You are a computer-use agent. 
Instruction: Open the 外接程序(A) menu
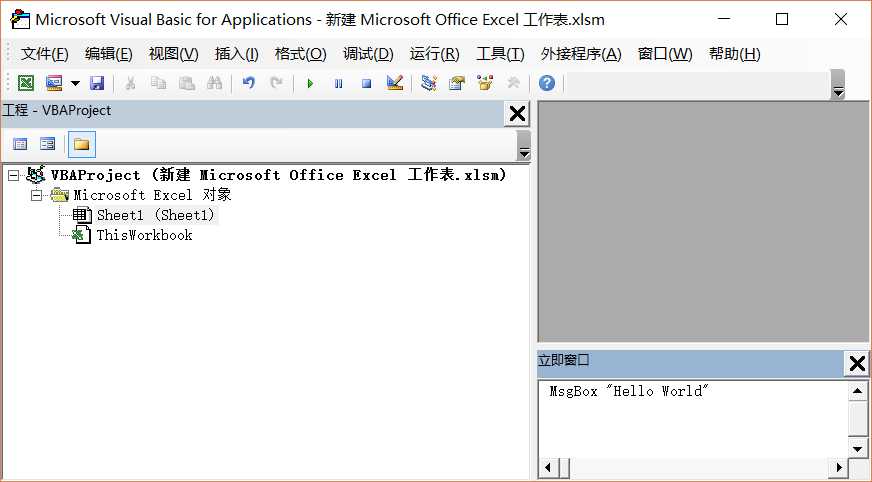click(581, 54)
